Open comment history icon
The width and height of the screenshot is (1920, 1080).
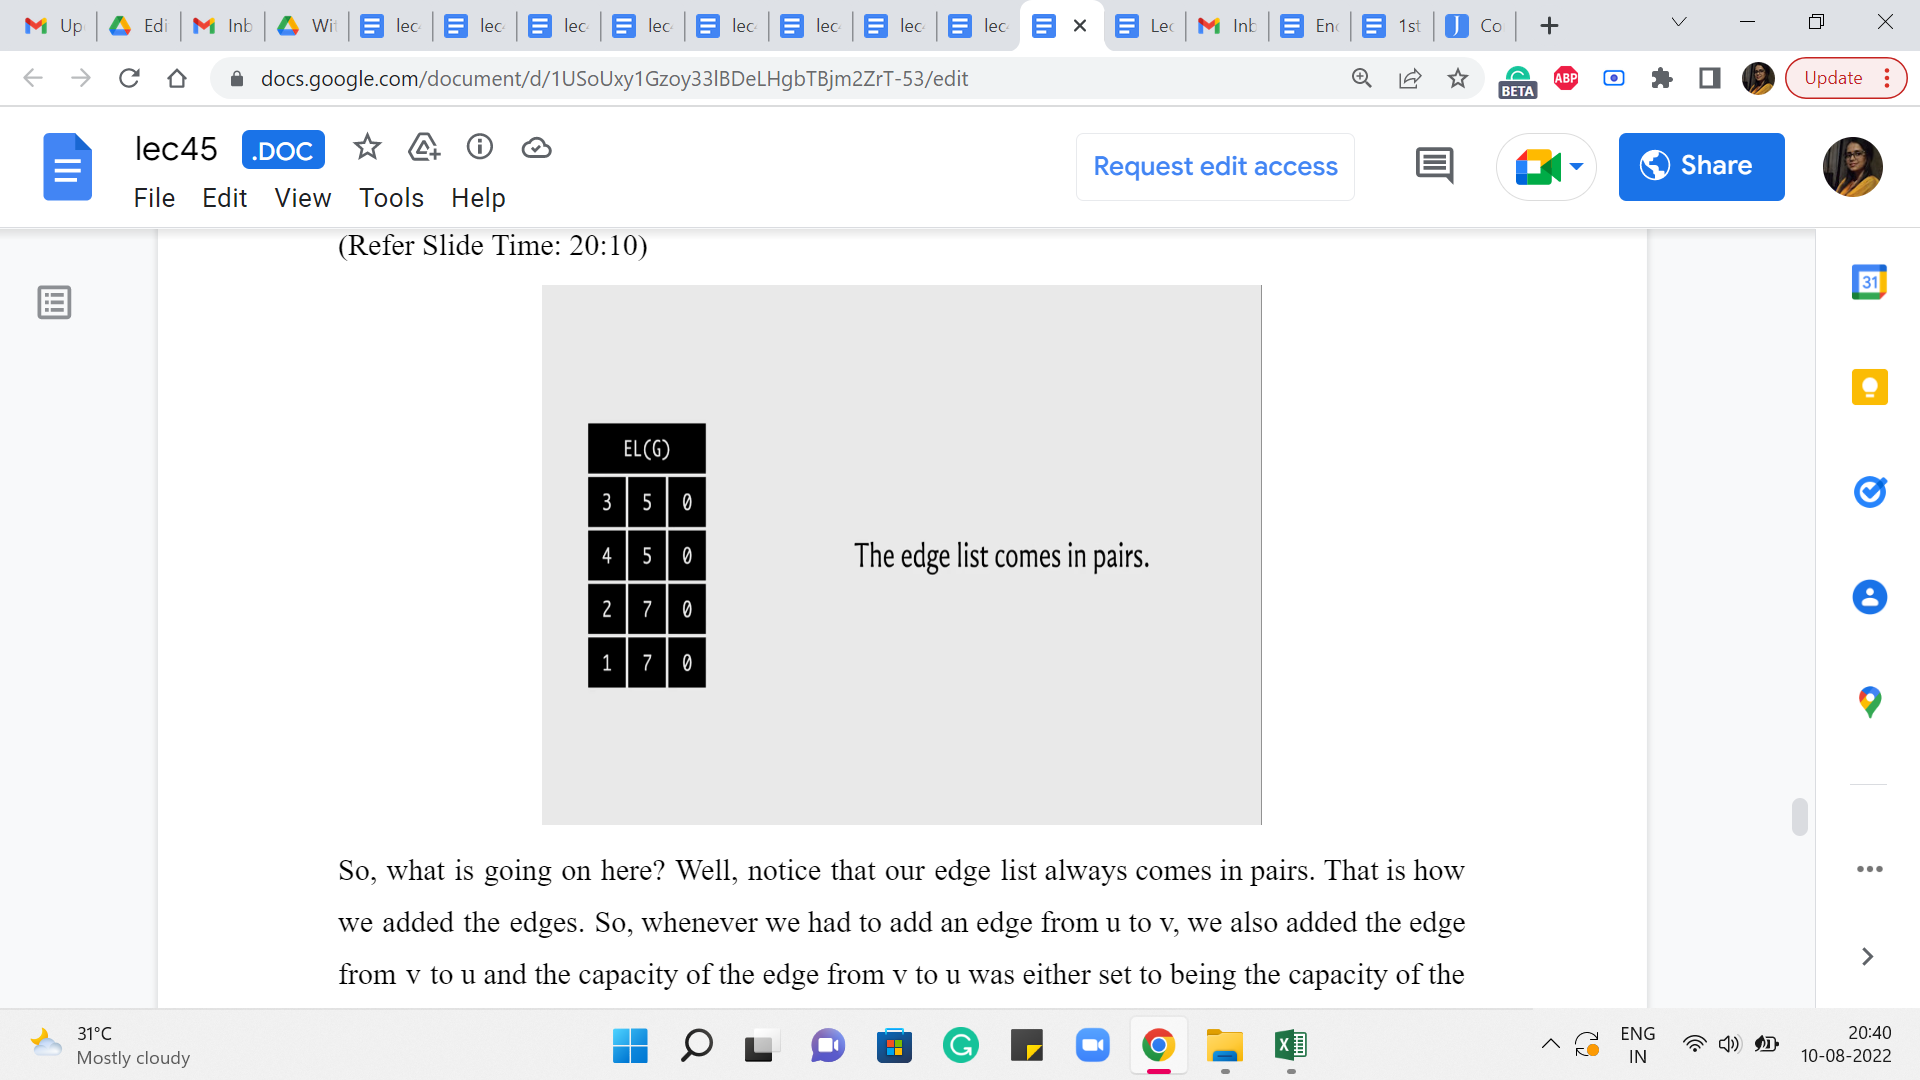click(x=1434, y=166)
